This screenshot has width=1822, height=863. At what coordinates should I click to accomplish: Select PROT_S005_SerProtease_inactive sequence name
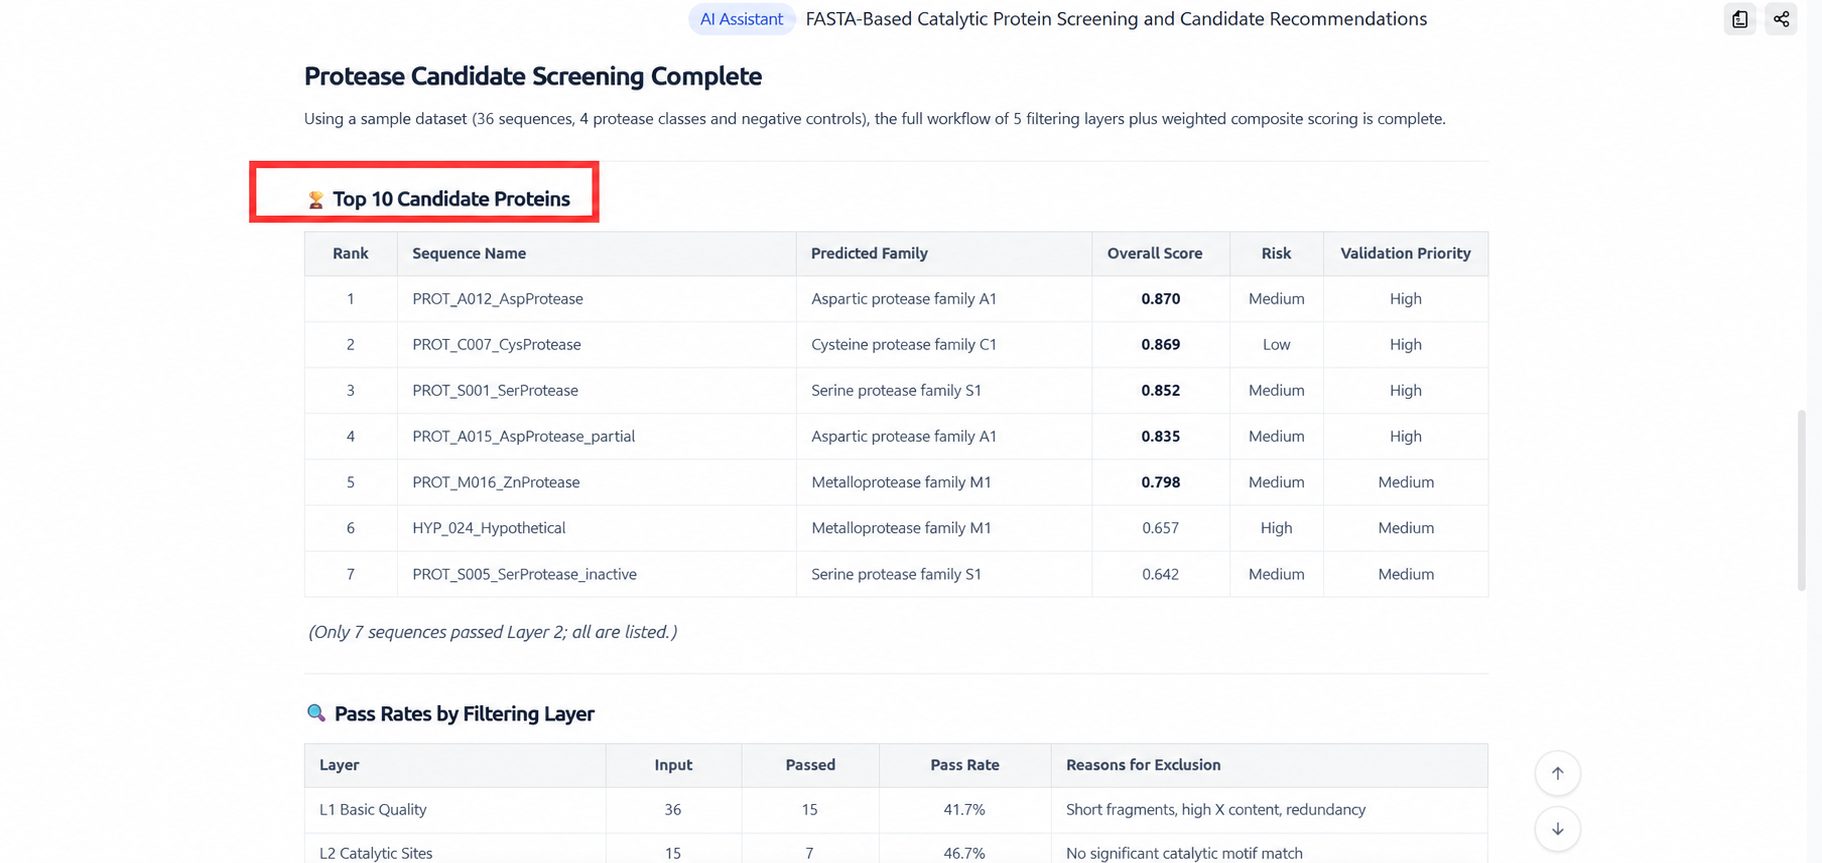(x=524, y=575)
